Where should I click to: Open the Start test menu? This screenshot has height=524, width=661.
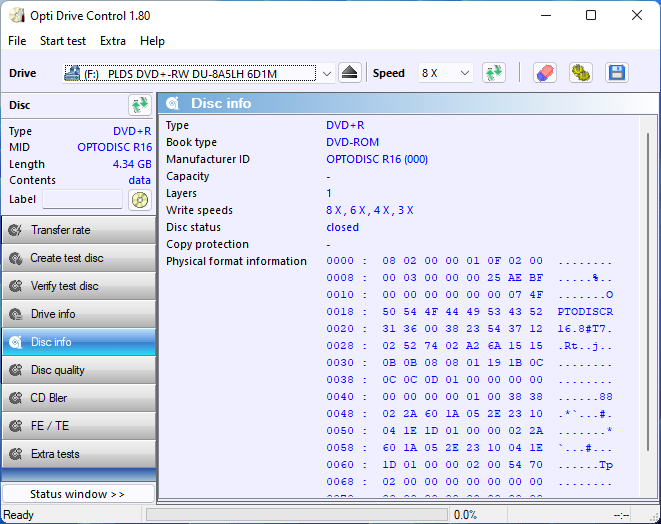63,41
